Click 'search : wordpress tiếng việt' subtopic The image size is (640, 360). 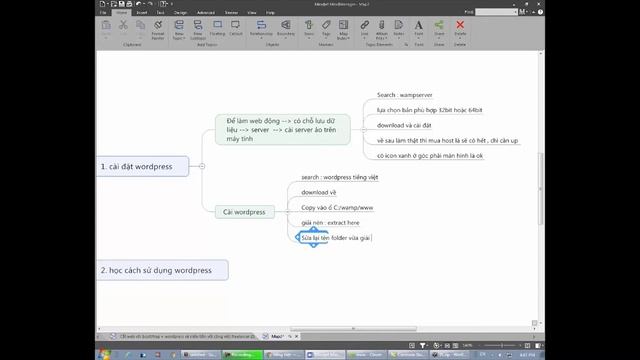[x=340, y=177]
